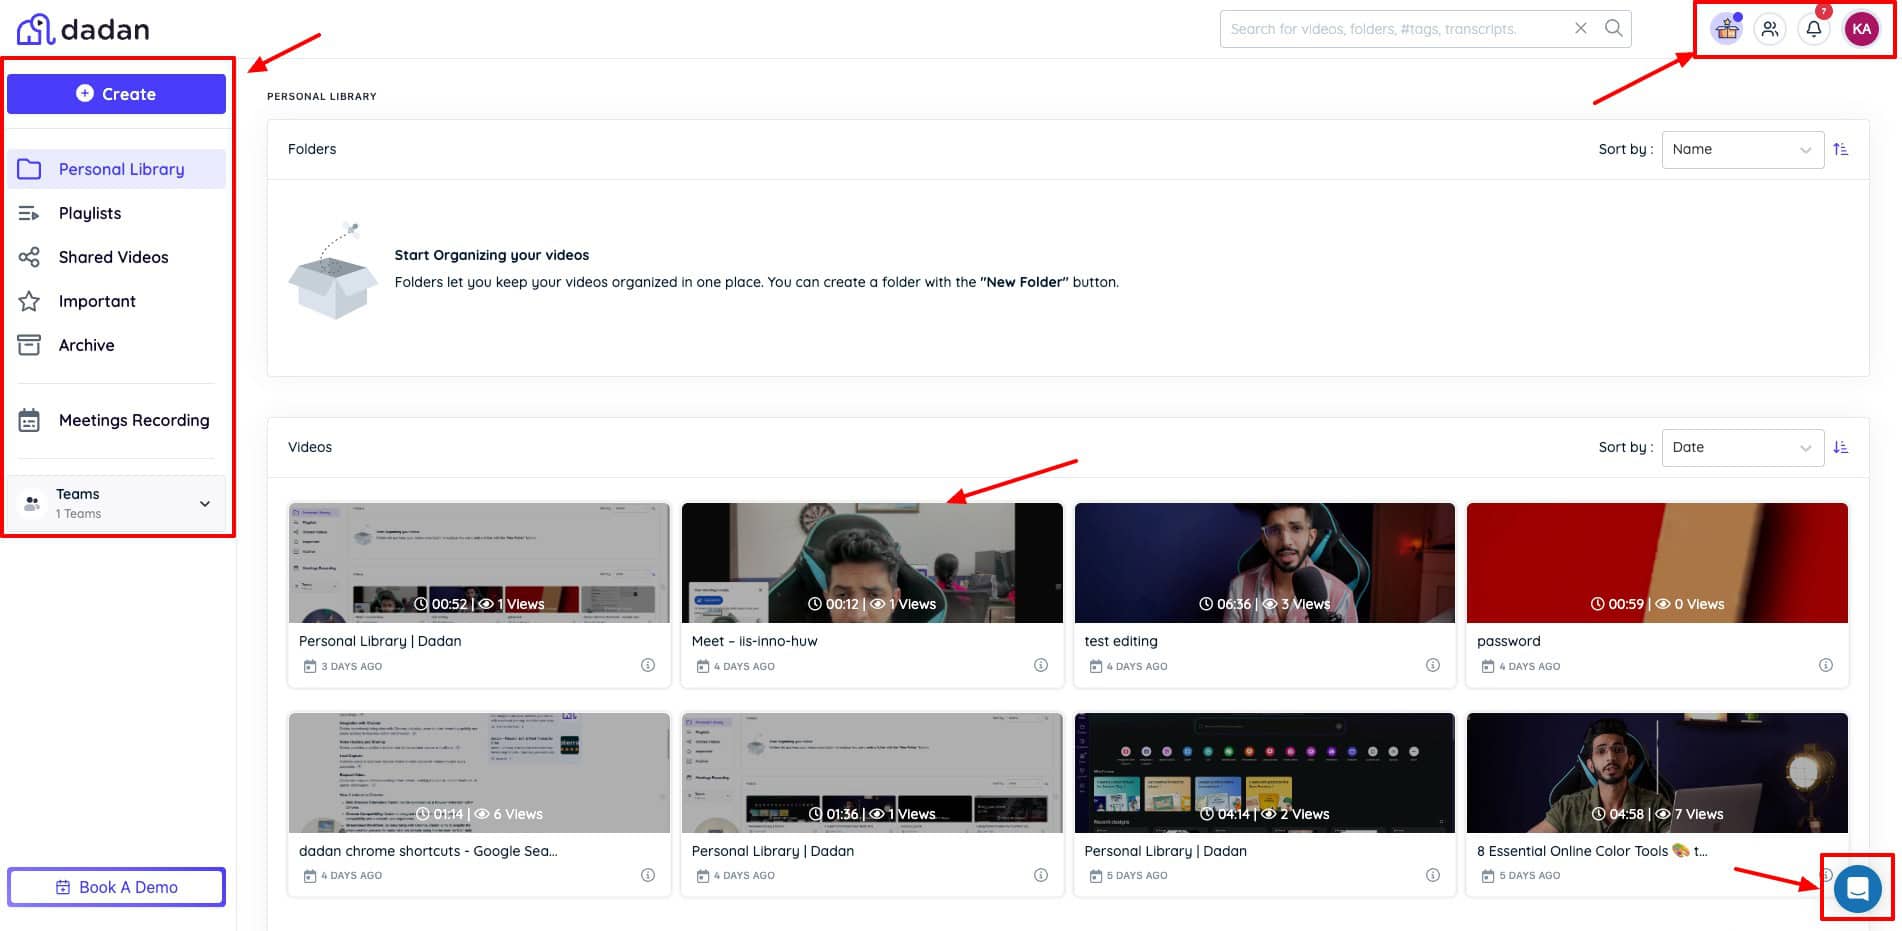Image resolution: width=1902 pixels, height=931 pixels.
Task: Toggle folders sort order direction
Action: (1841, 149)
